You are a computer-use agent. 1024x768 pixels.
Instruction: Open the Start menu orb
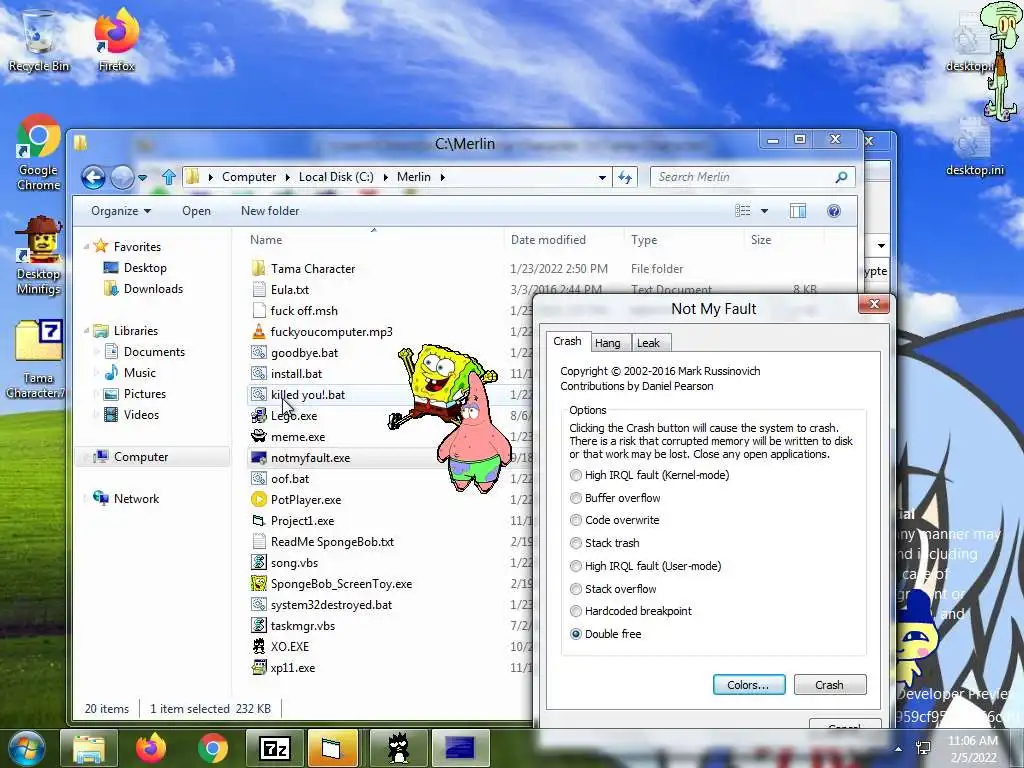(x=27, y=749)
